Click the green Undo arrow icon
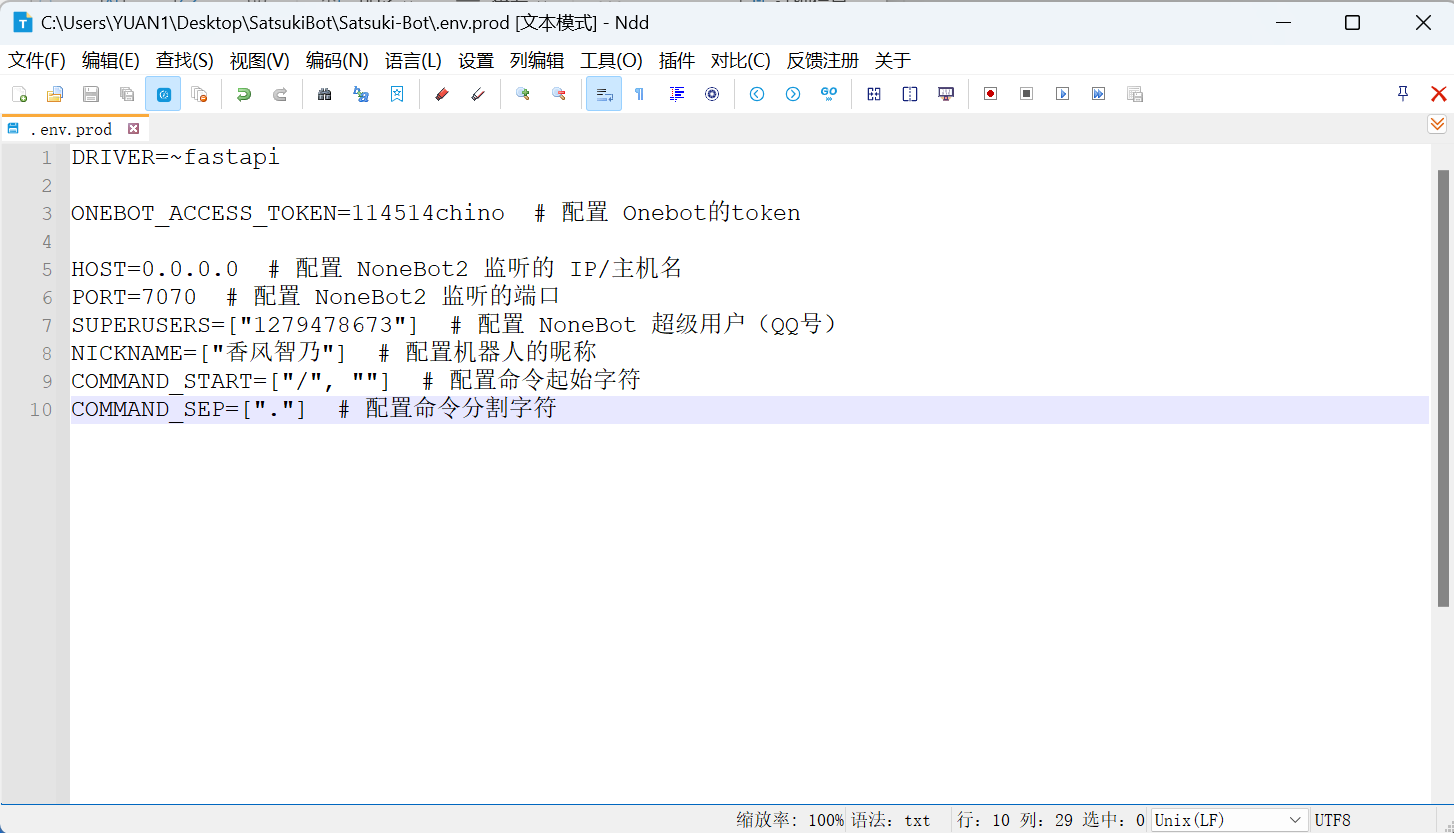This screenshot has width=1454, height=833. [244, 94]
